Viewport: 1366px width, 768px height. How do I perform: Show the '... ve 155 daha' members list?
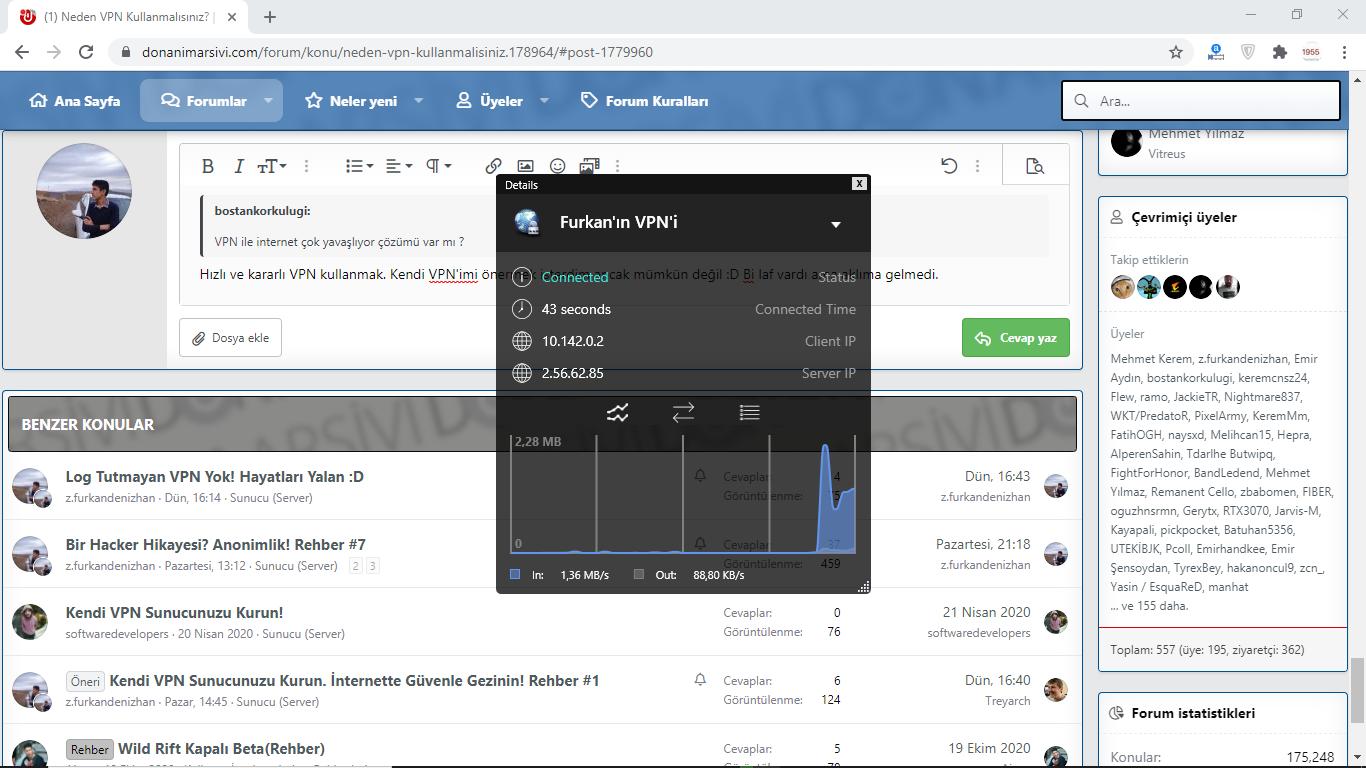(1149, 606)
